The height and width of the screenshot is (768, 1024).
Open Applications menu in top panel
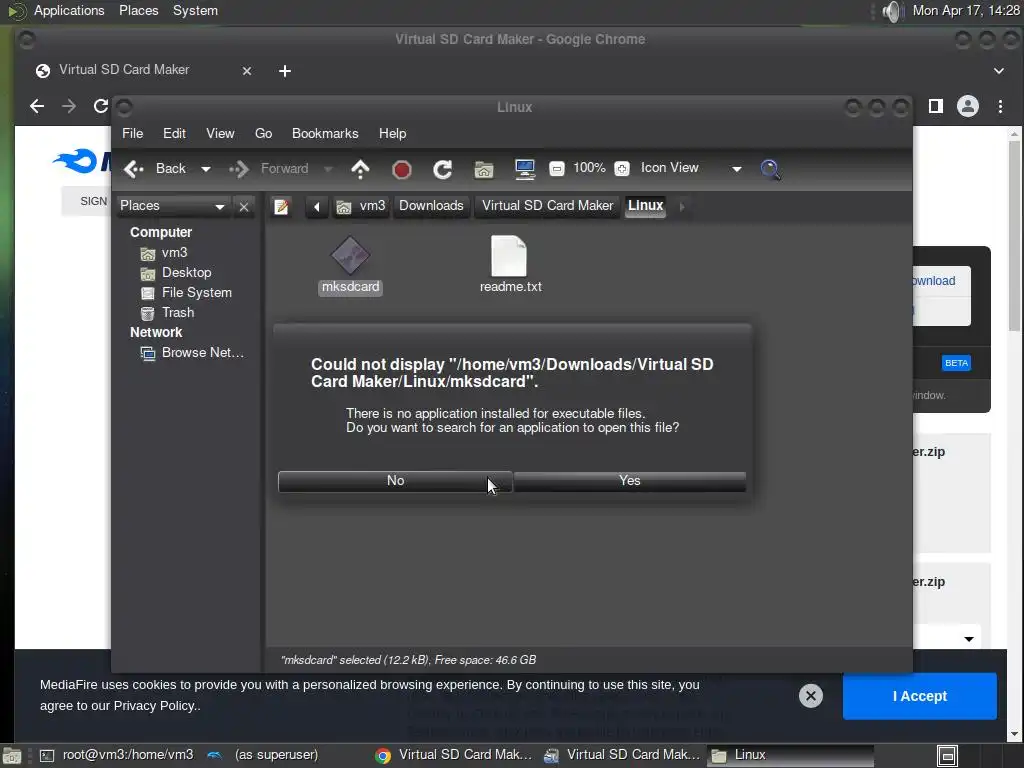[x=69, y=10]
